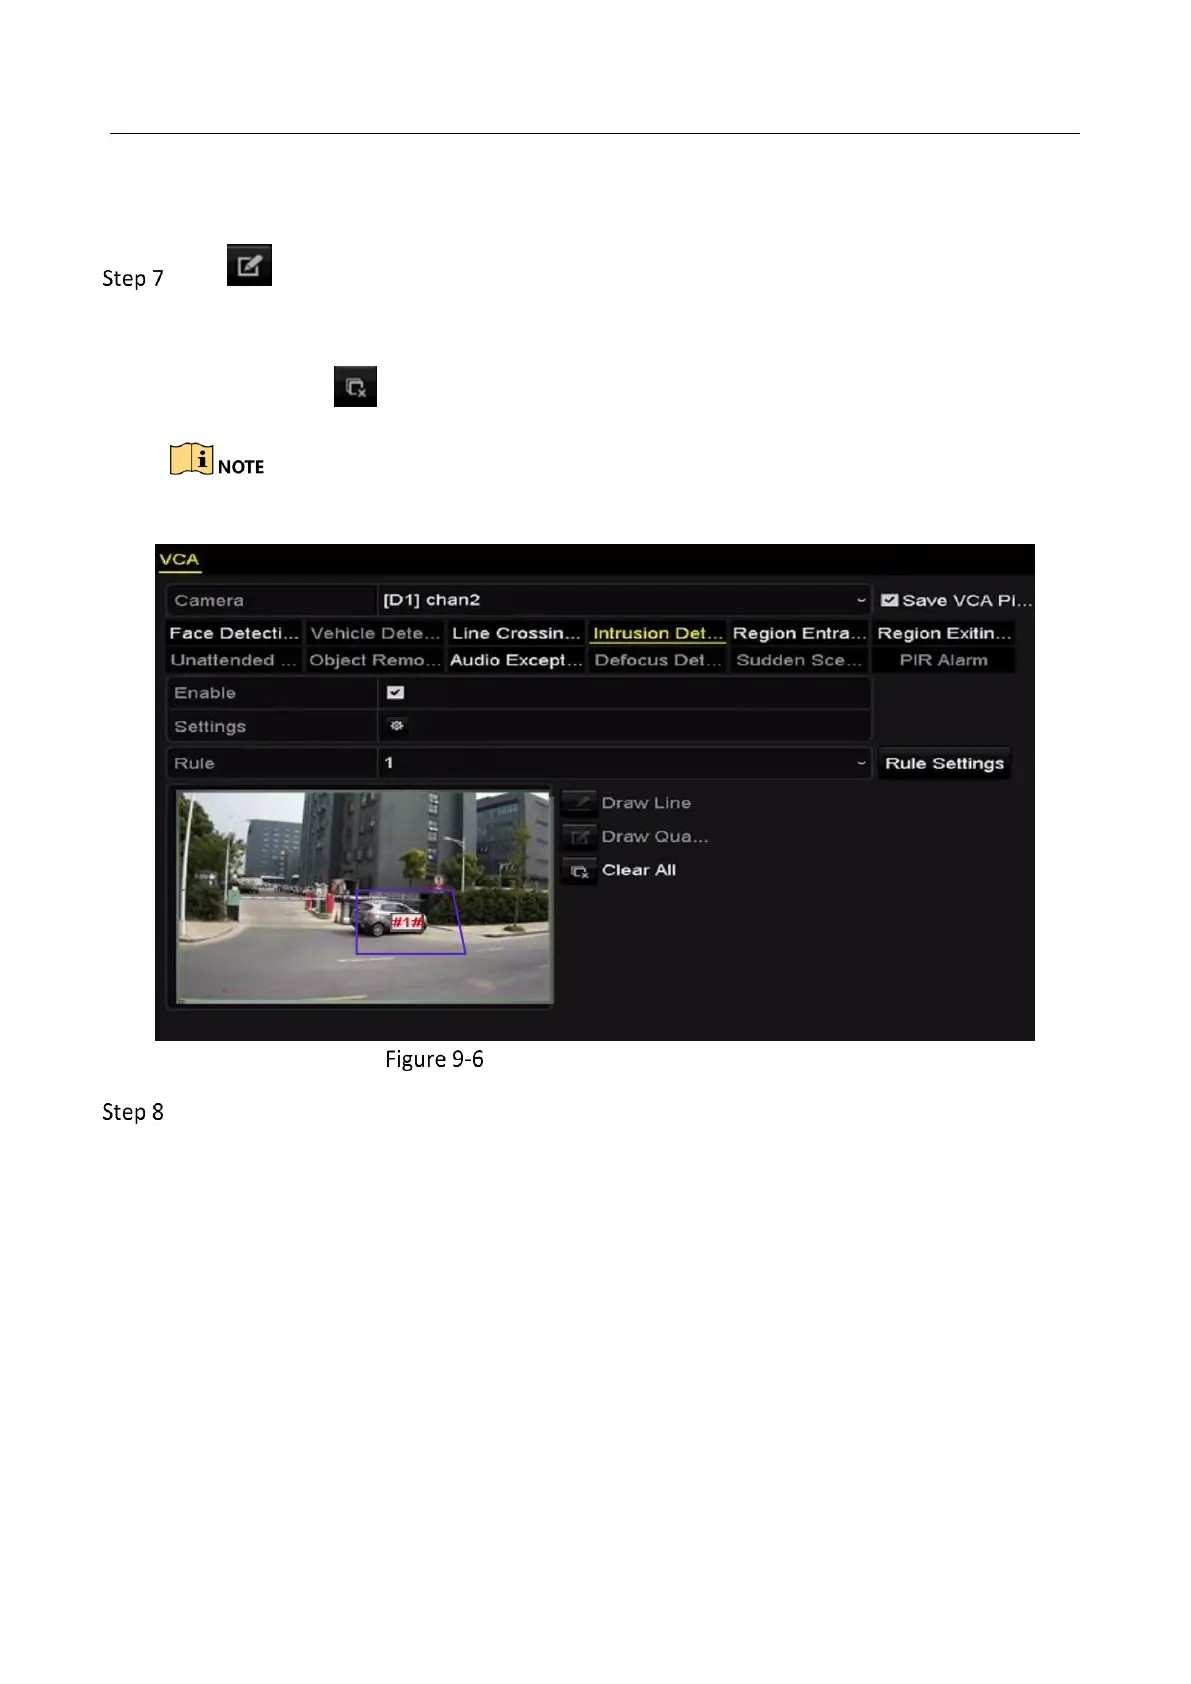
Task: Click the Clear All label
Action: click(639, 870)
